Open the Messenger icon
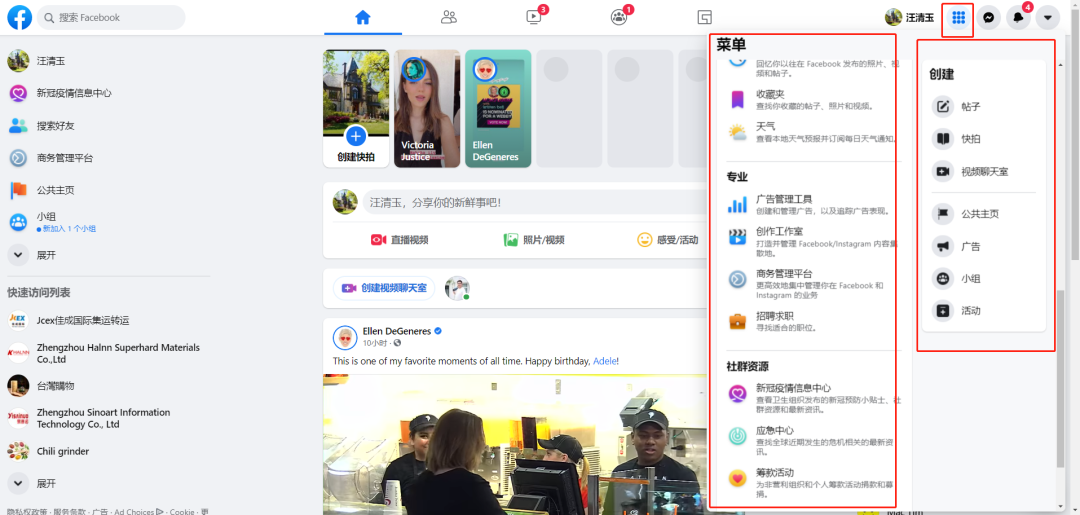The width and height of the screenshot is (1080, 515). [988, 18]
